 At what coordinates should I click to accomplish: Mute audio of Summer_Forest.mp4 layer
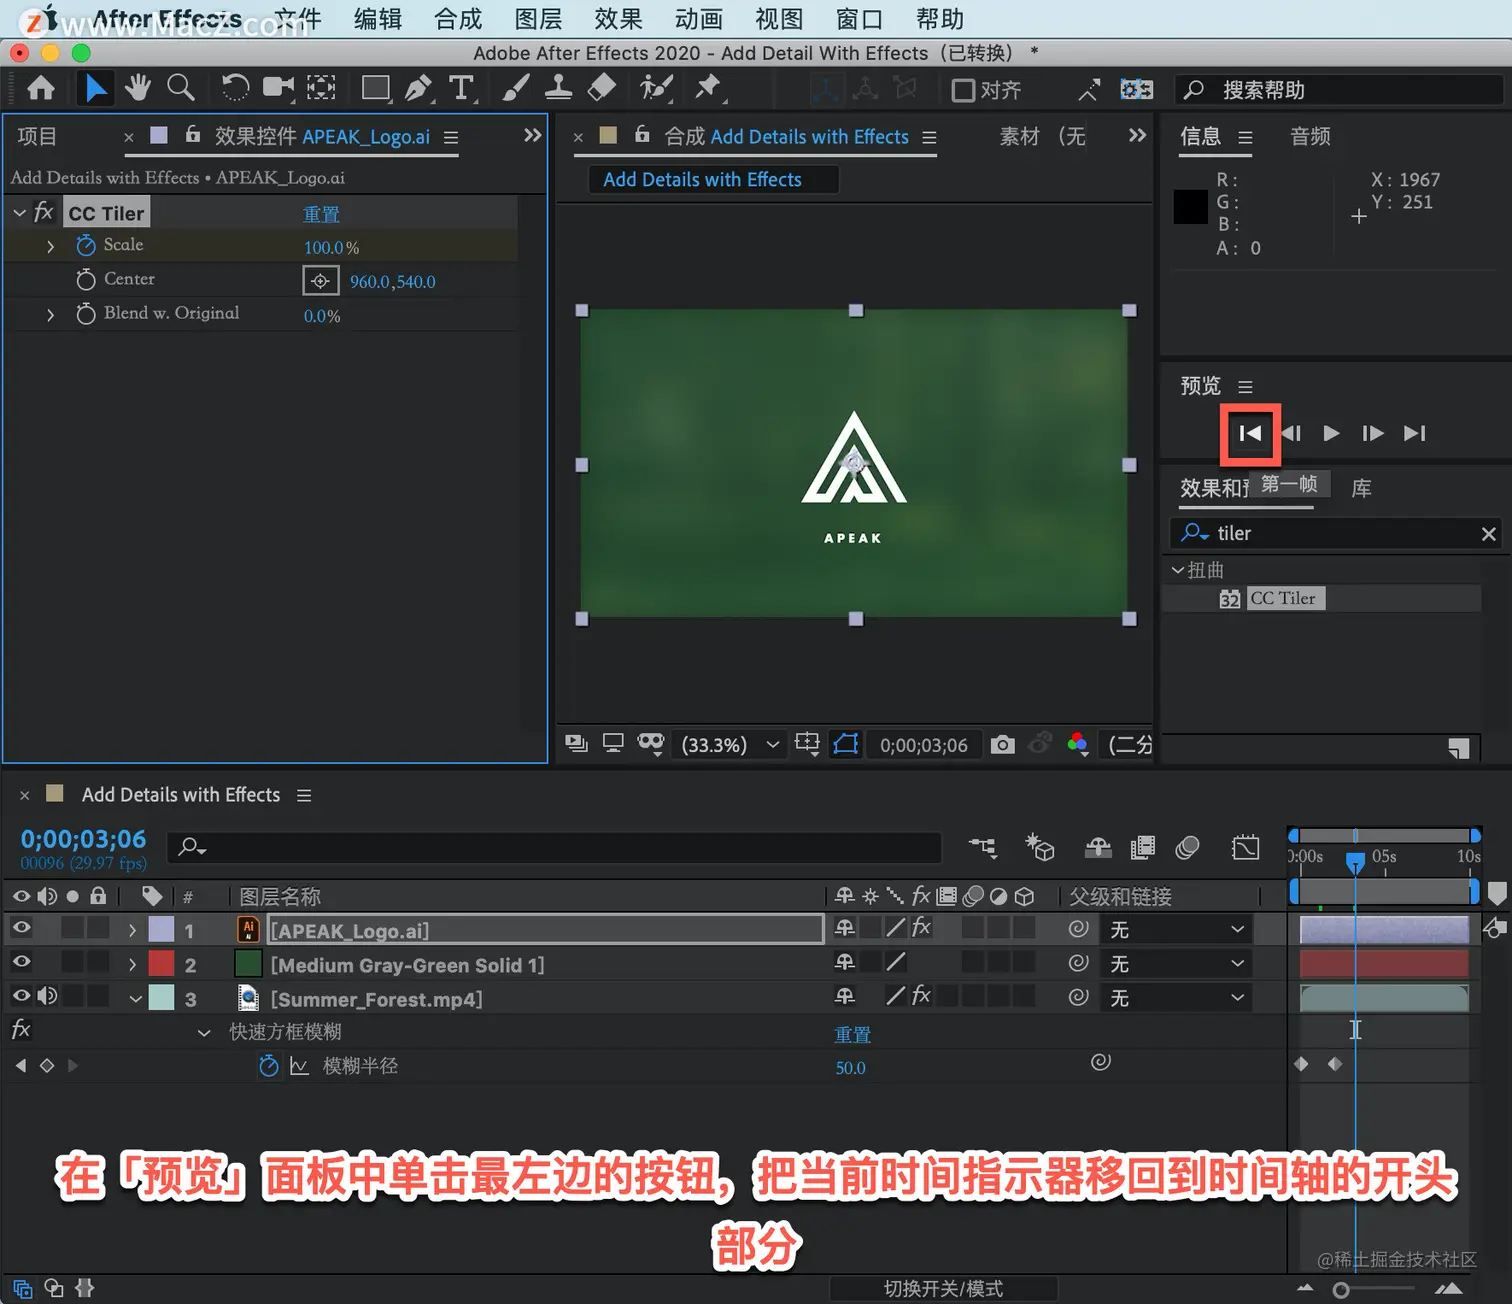(46, 997)
